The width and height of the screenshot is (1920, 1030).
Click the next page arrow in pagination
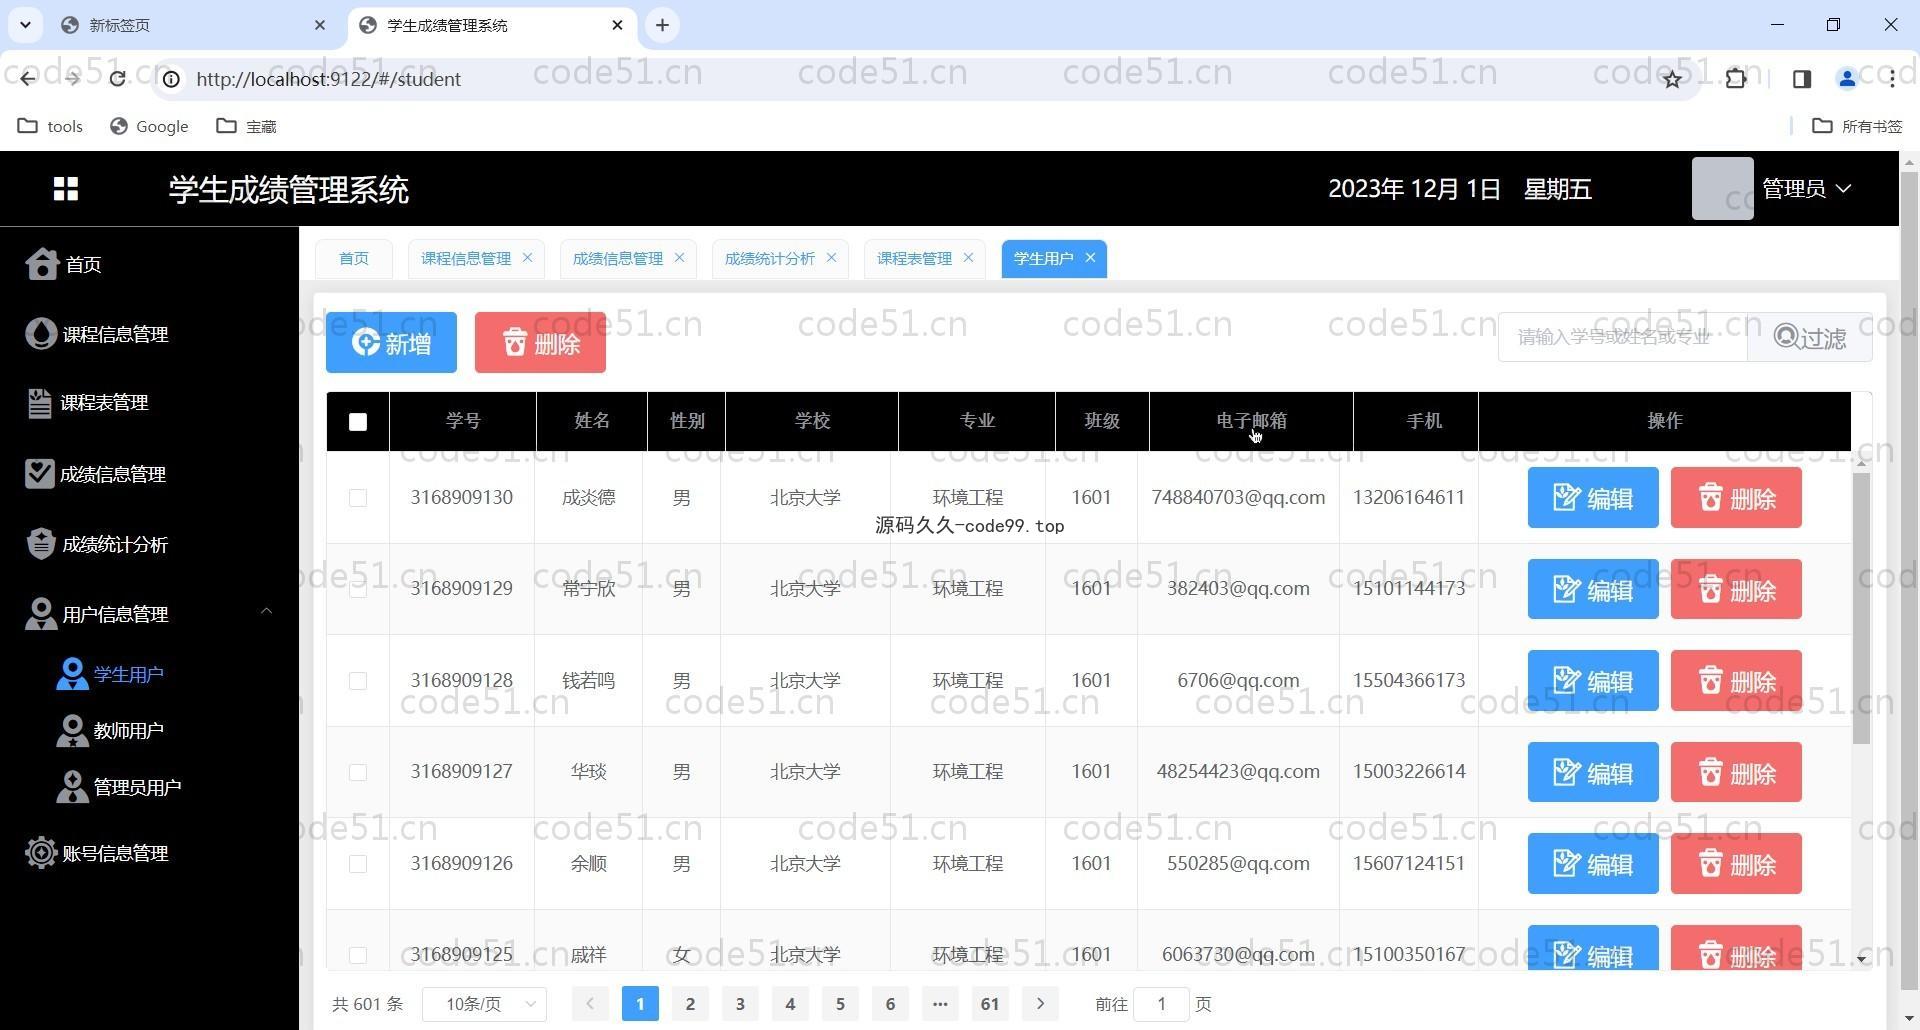[1040, 1004]
